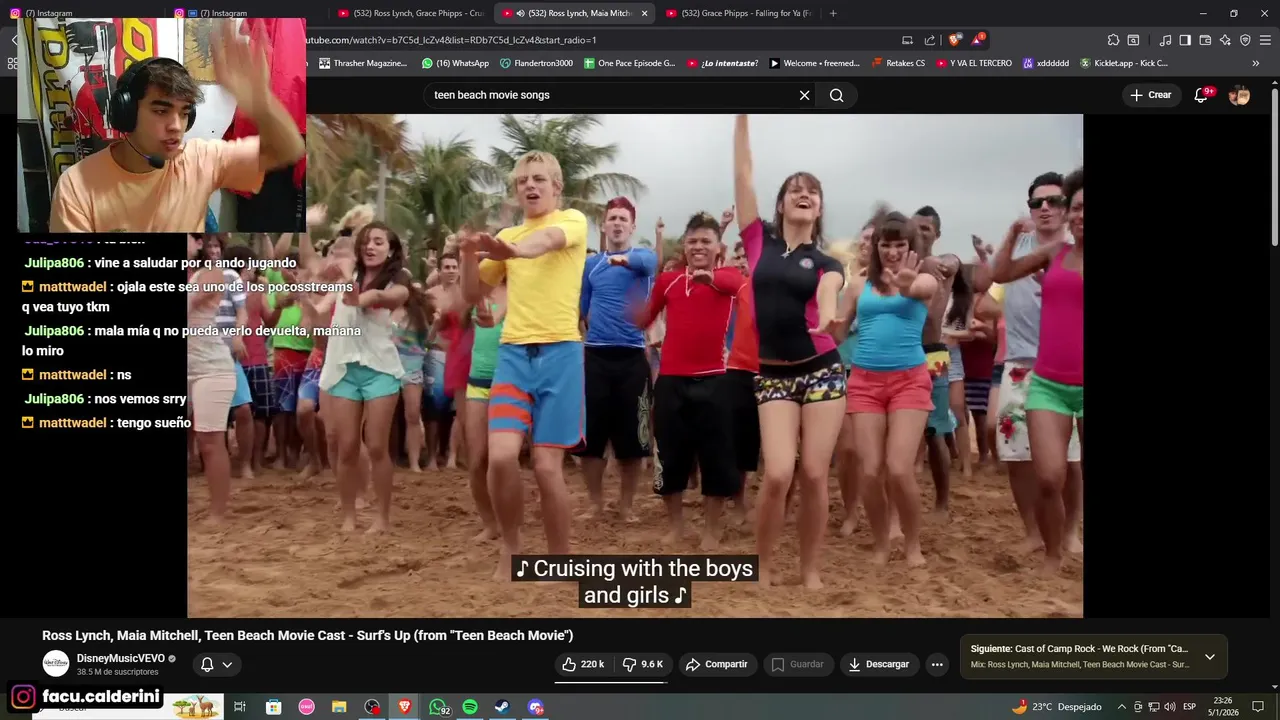Open the notification bell dropdown for DisneyMusicVEVO

[x=216, y=664]
